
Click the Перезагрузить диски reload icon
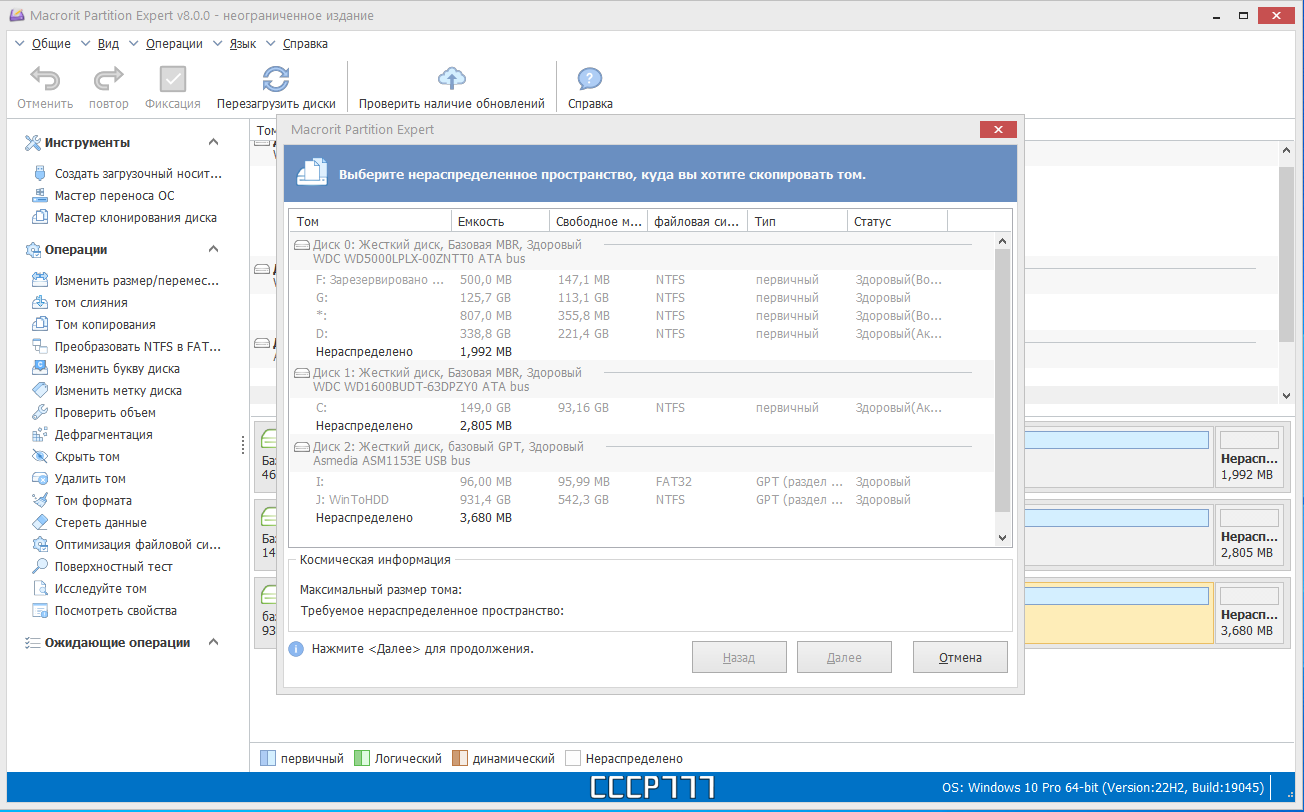[x=276, y=79]
